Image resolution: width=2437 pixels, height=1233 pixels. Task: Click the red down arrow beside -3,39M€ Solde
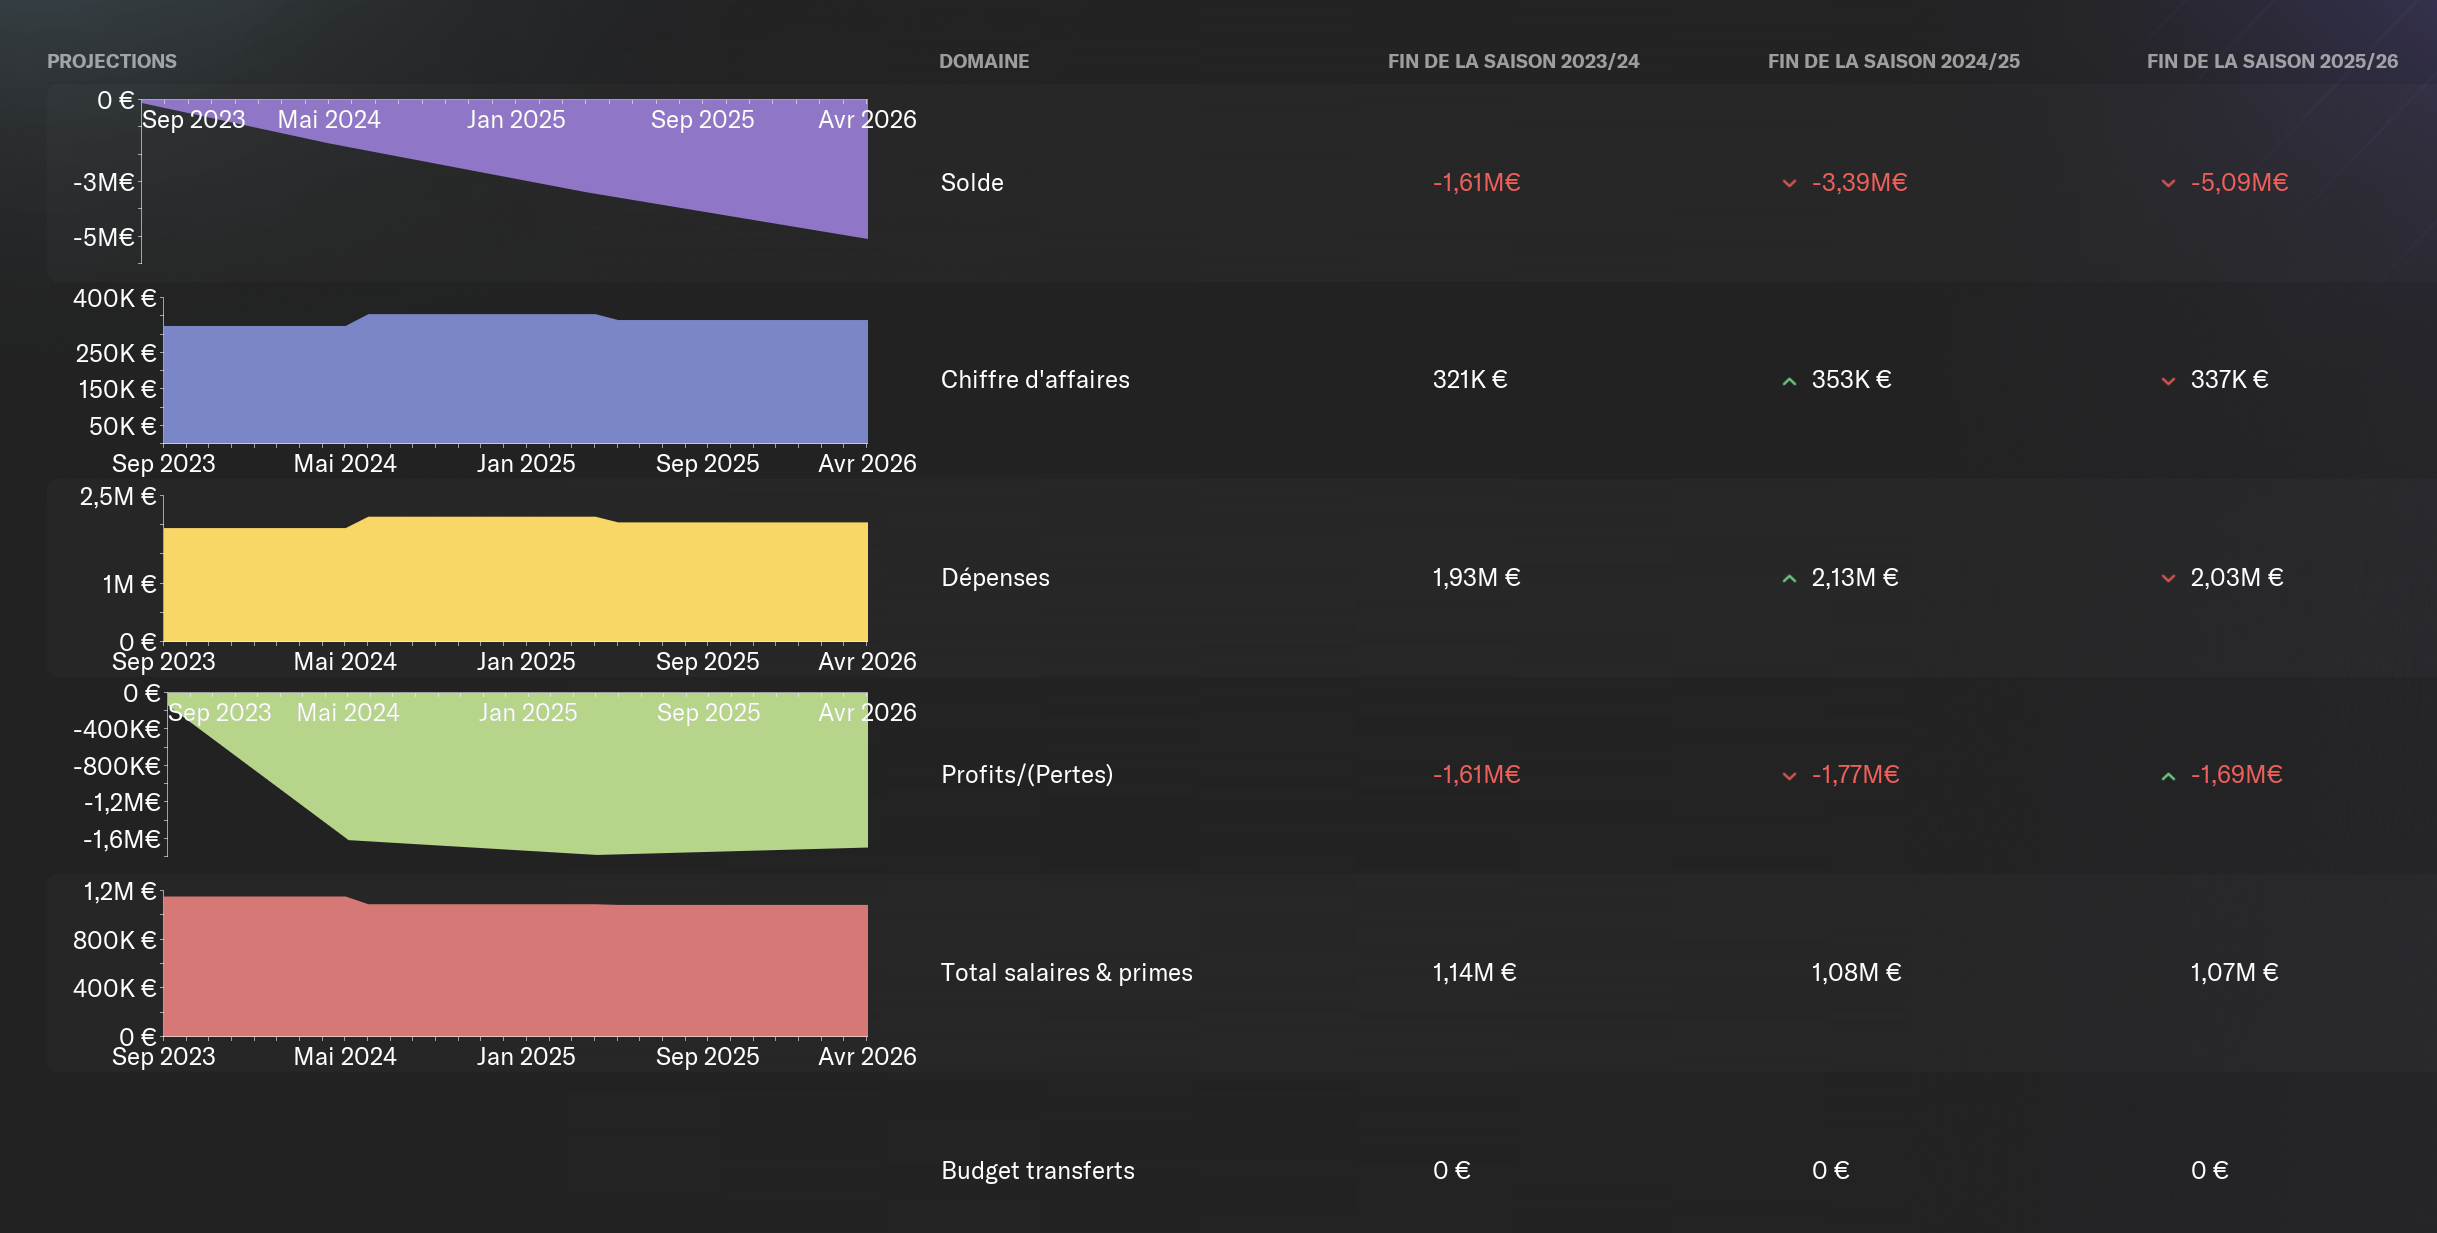(x=1789, y=183)
